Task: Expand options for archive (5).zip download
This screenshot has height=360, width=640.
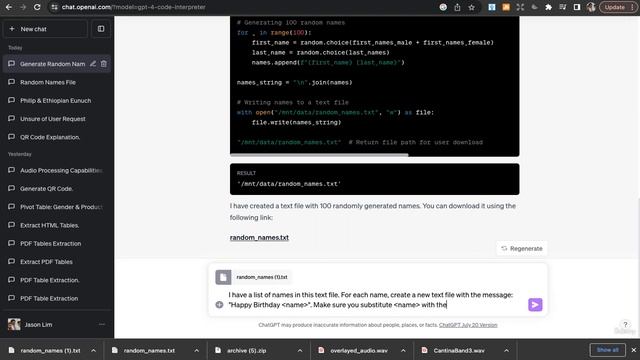Action: 300,351
